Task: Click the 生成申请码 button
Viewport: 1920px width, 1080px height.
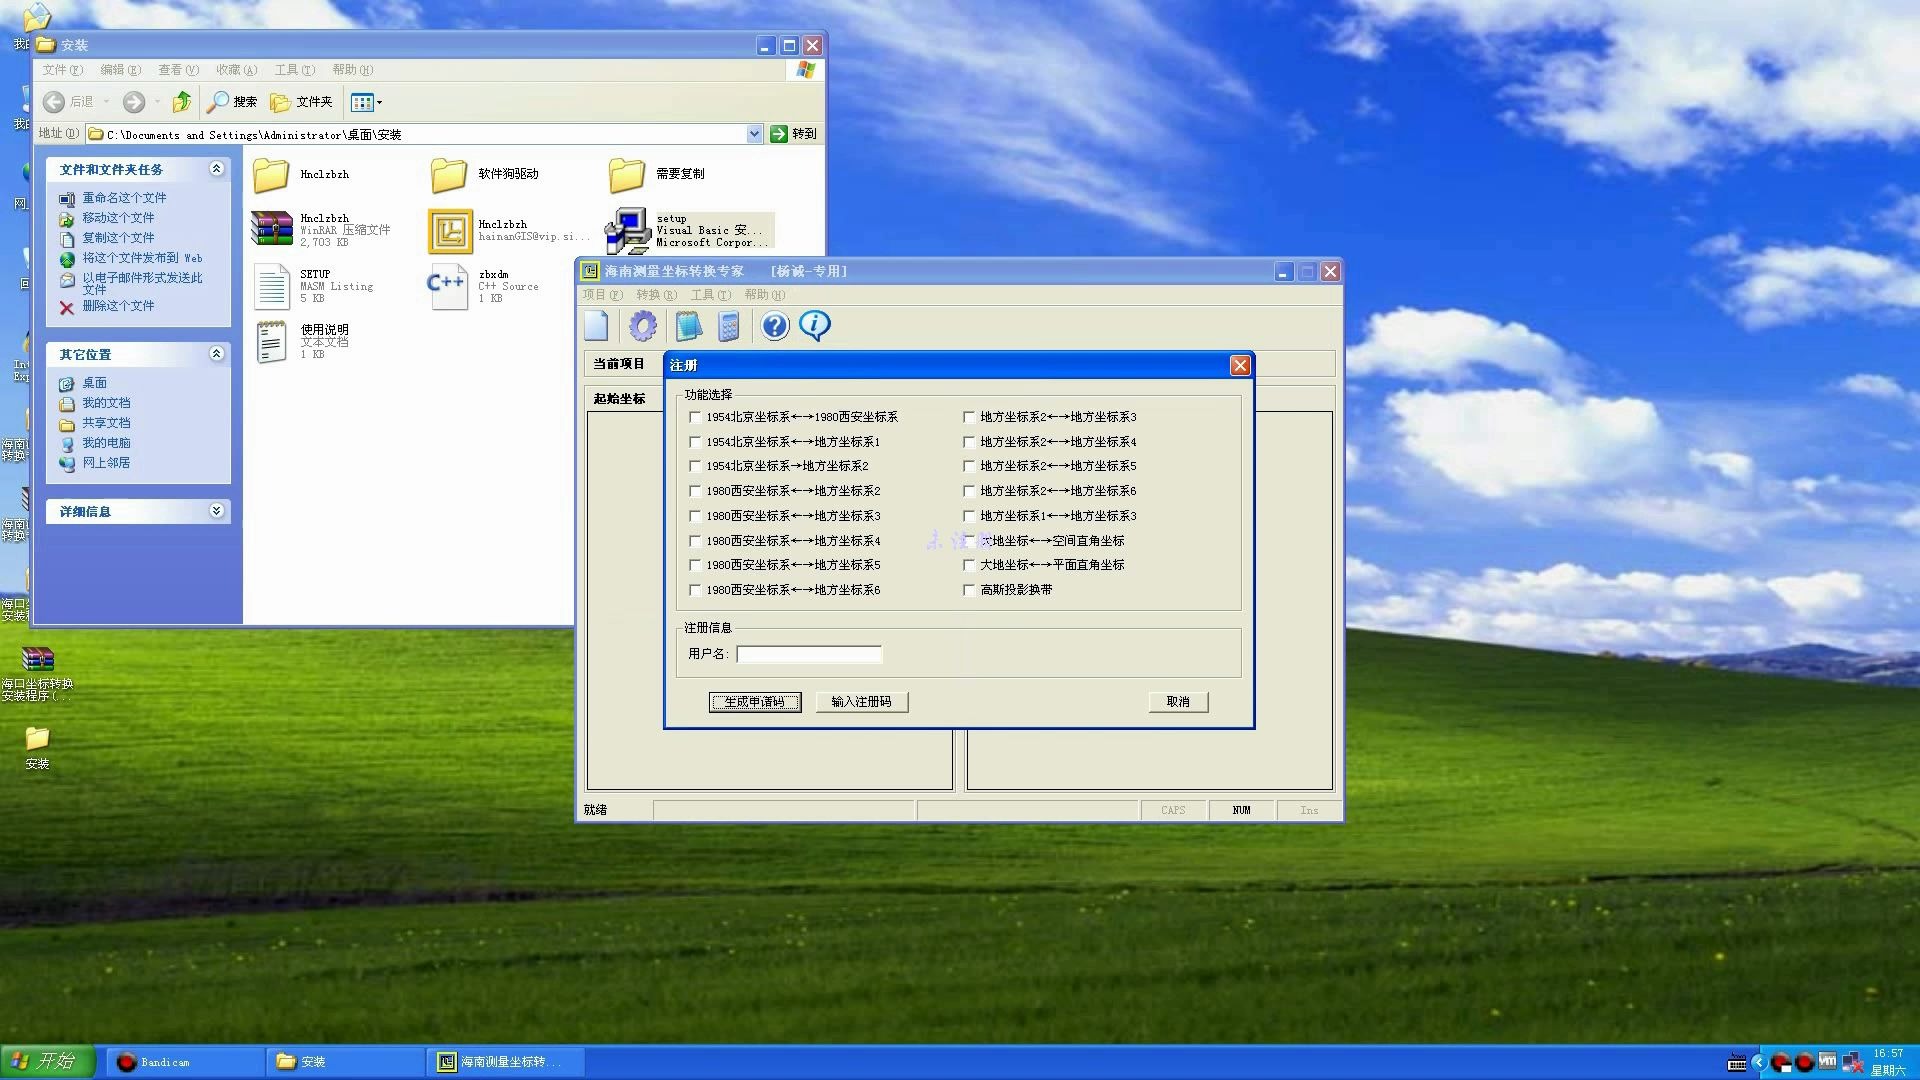Action: coord(755,702)
